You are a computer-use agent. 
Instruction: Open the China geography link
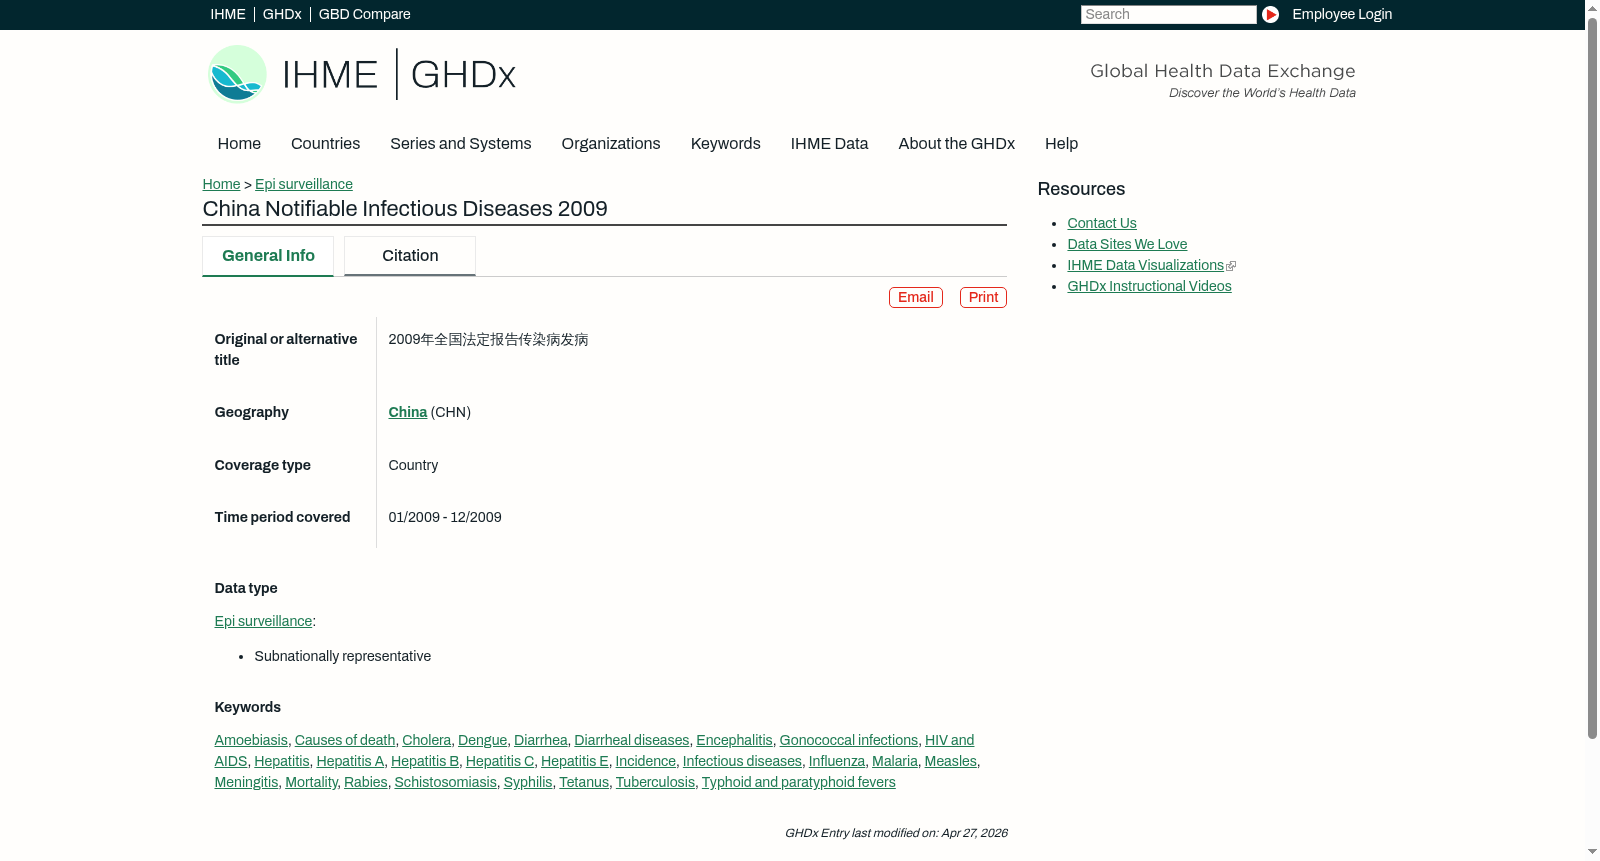(408, 412)
